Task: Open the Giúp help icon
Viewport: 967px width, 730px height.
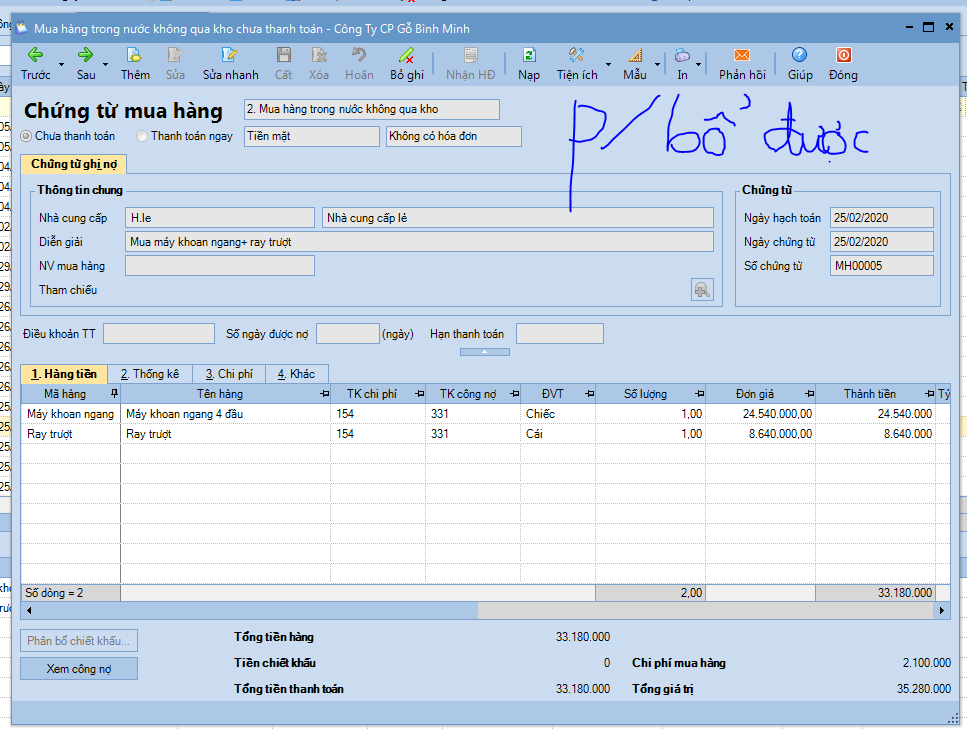Action: (800, 56)
